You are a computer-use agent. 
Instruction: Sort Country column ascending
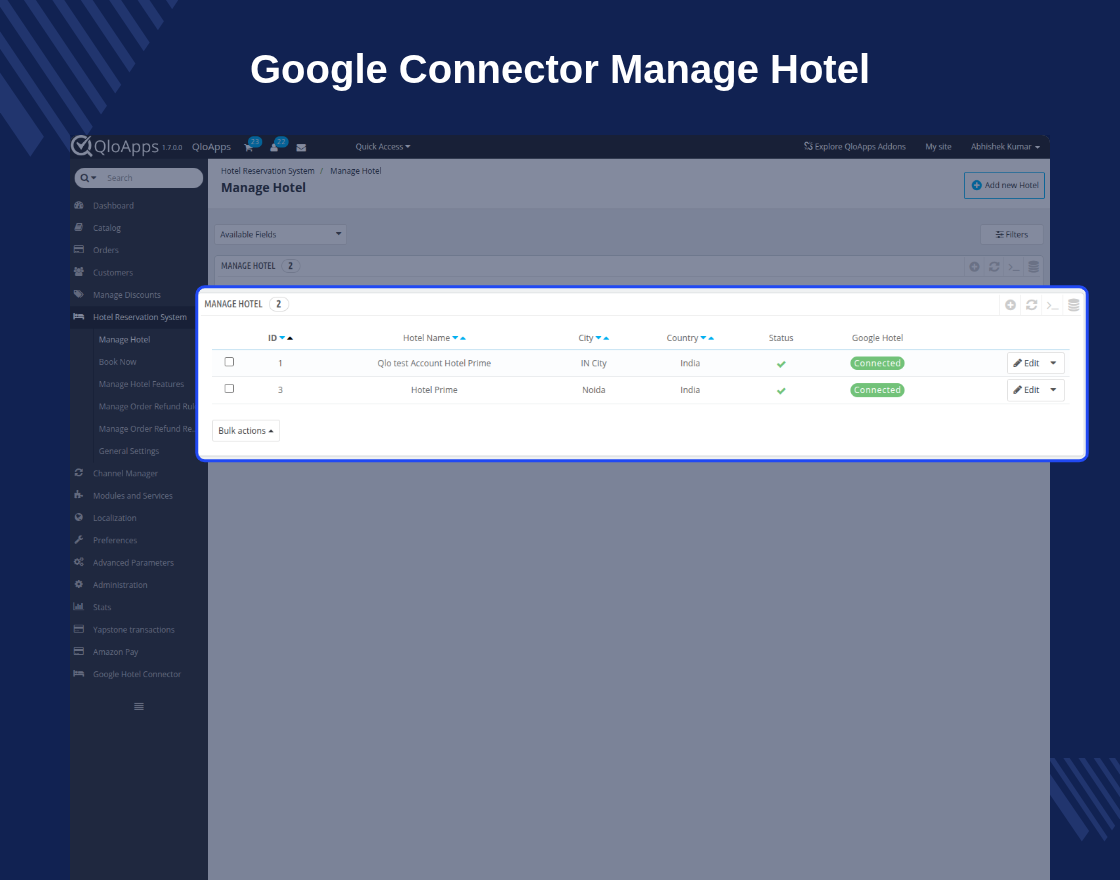[x=711, y=338]
